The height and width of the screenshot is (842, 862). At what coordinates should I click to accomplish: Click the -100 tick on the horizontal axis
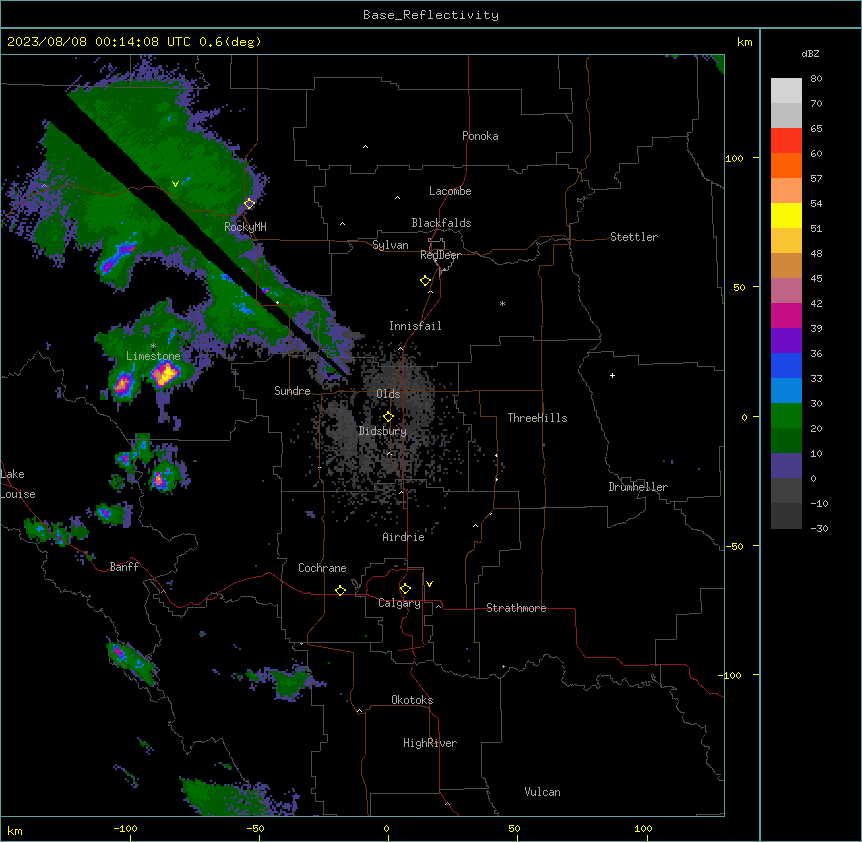[125, 828]
